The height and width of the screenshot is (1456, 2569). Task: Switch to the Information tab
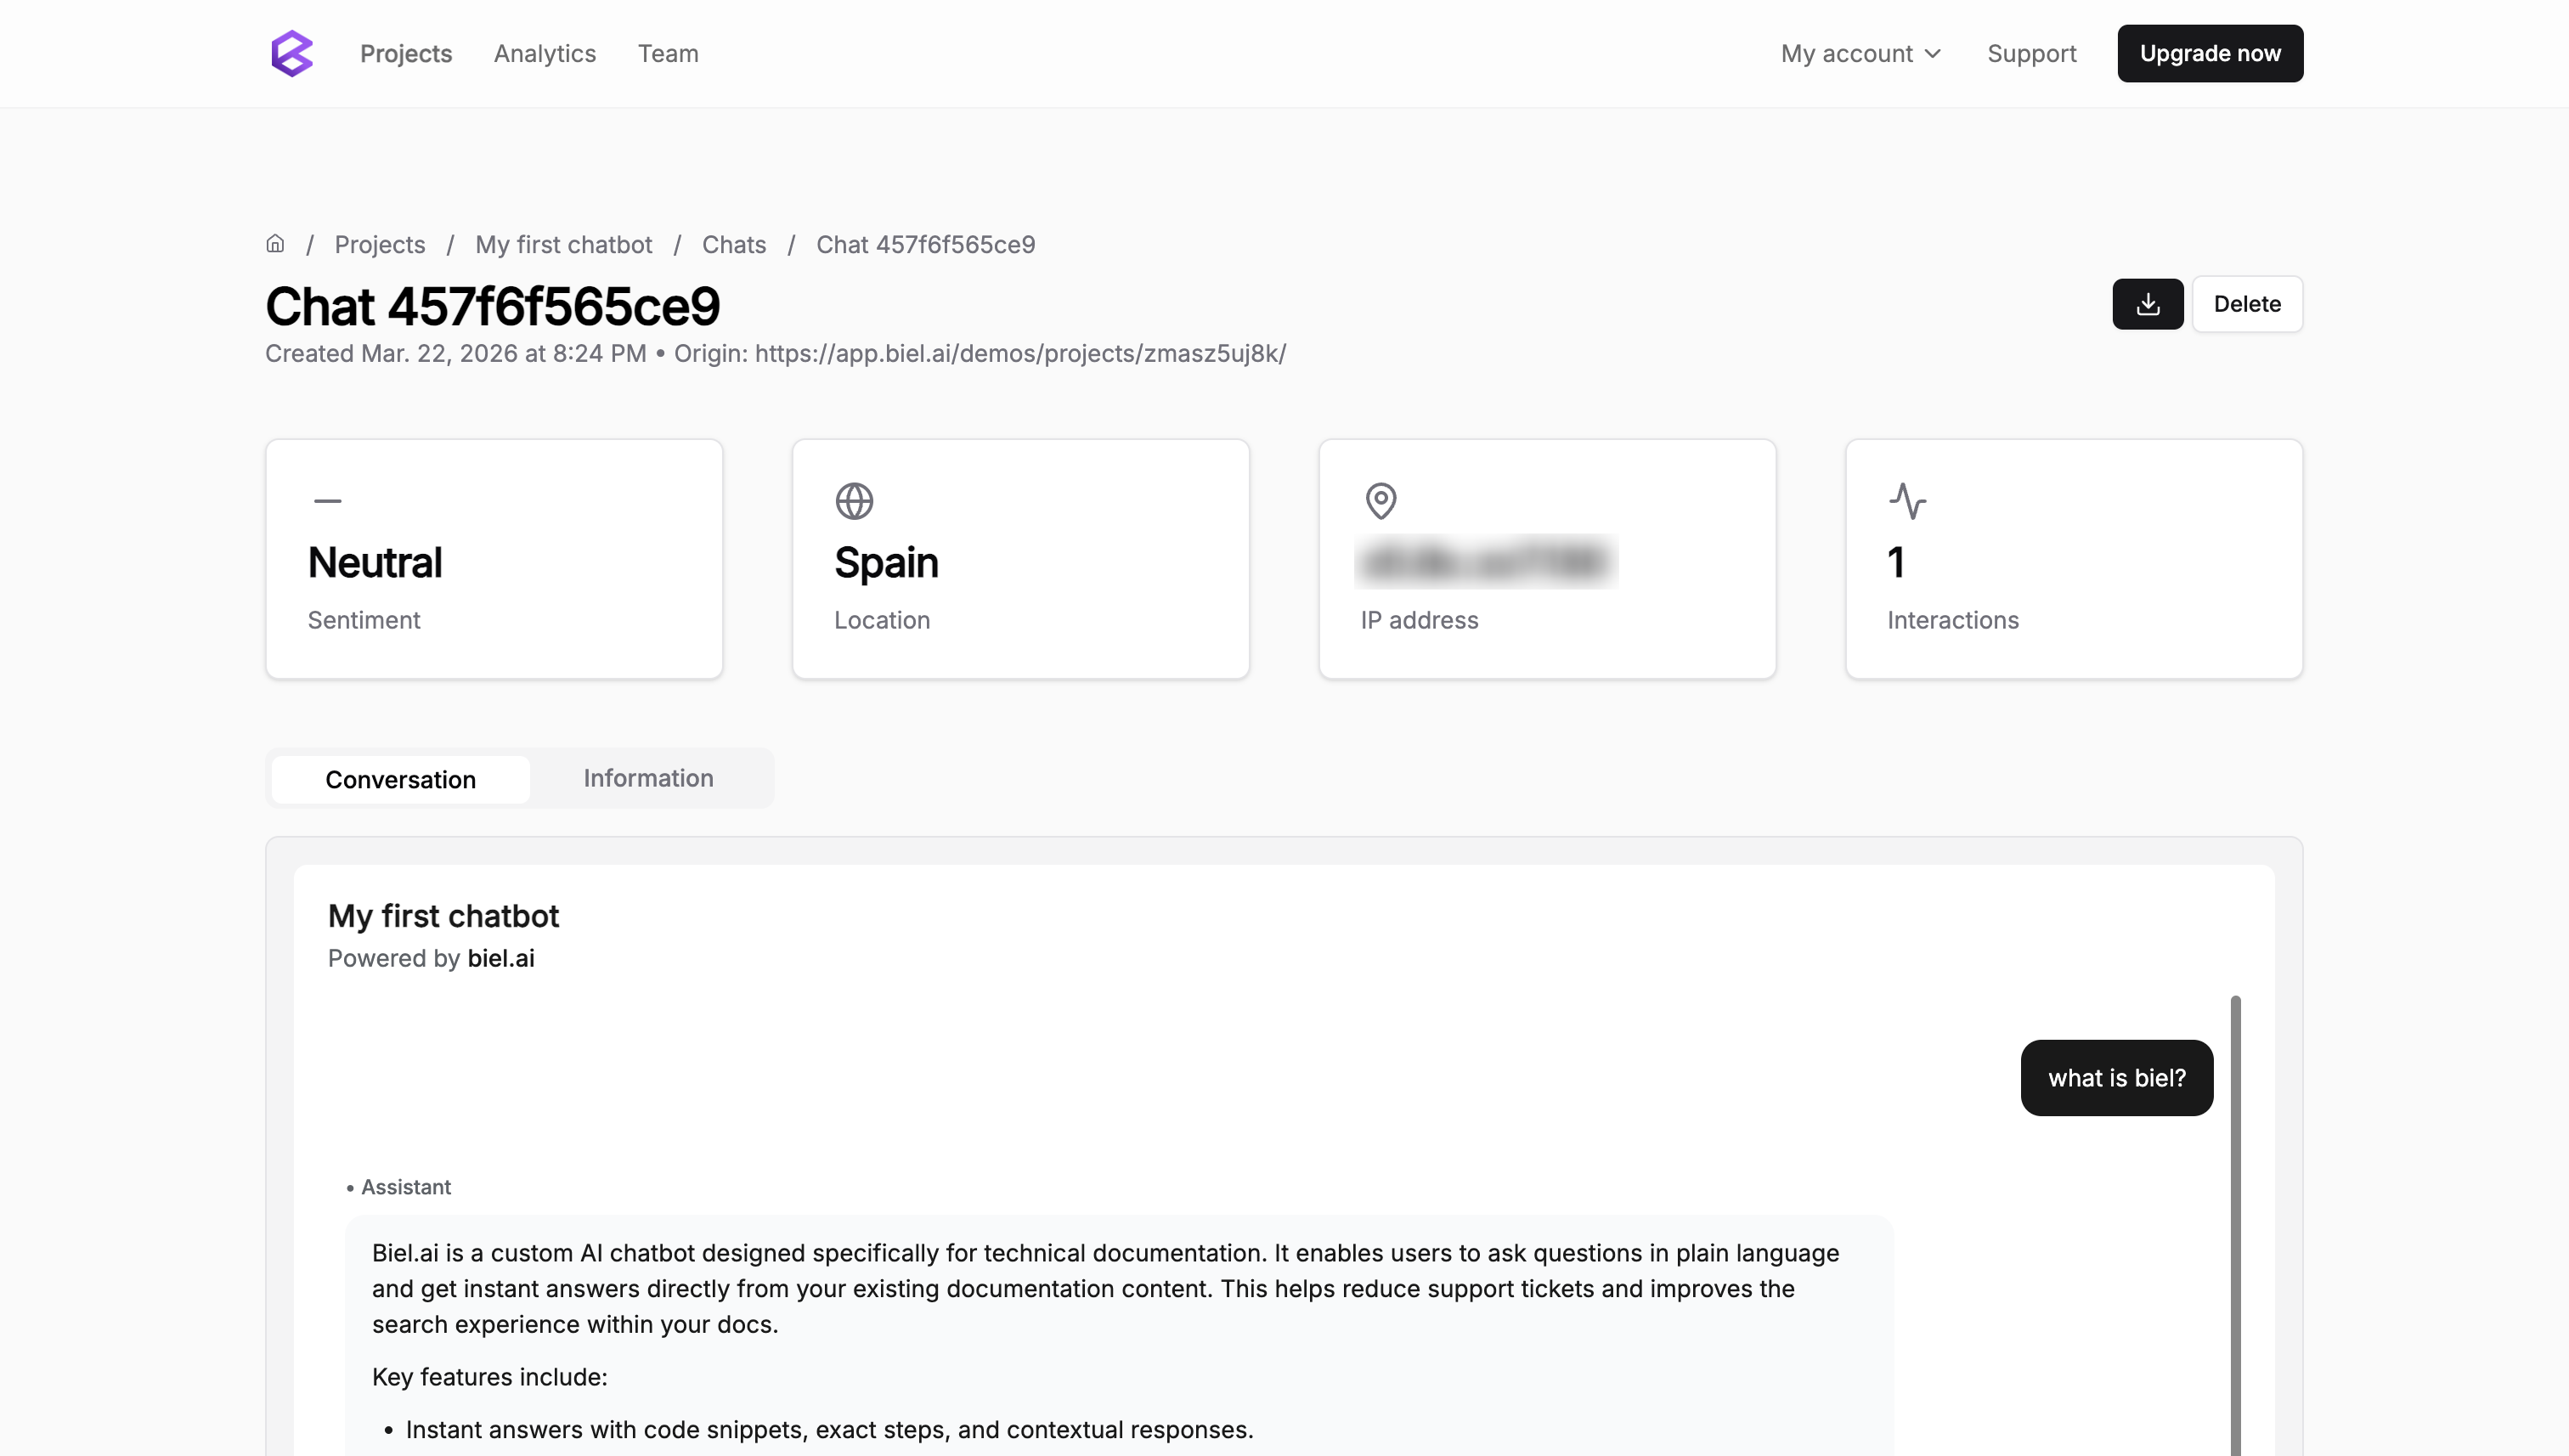pos(648,778)
